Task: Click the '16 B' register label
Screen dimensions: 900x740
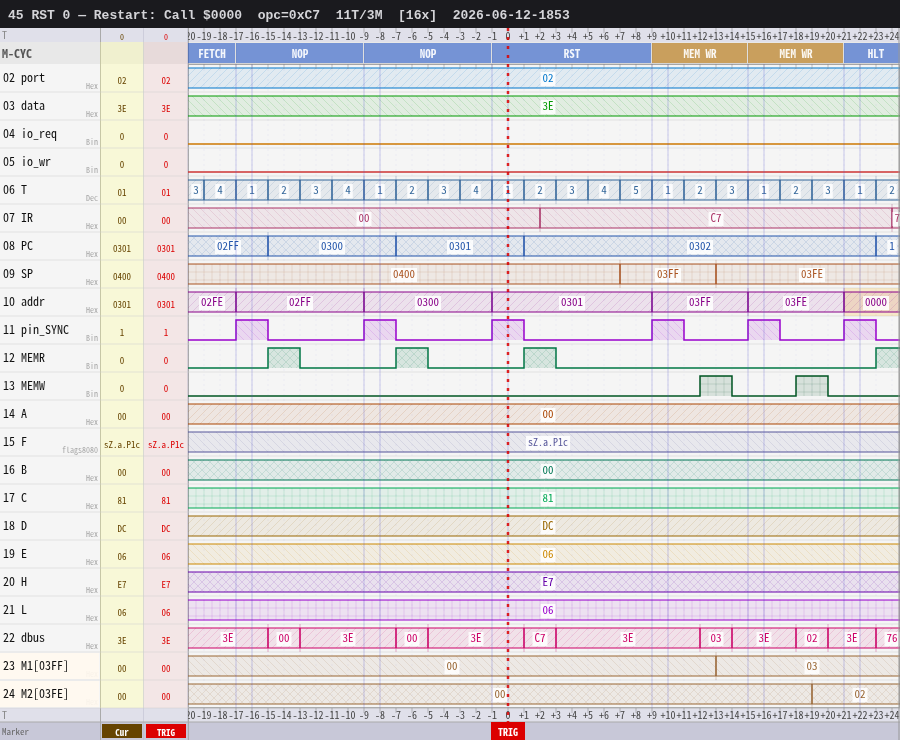Action: coord(15,470)
